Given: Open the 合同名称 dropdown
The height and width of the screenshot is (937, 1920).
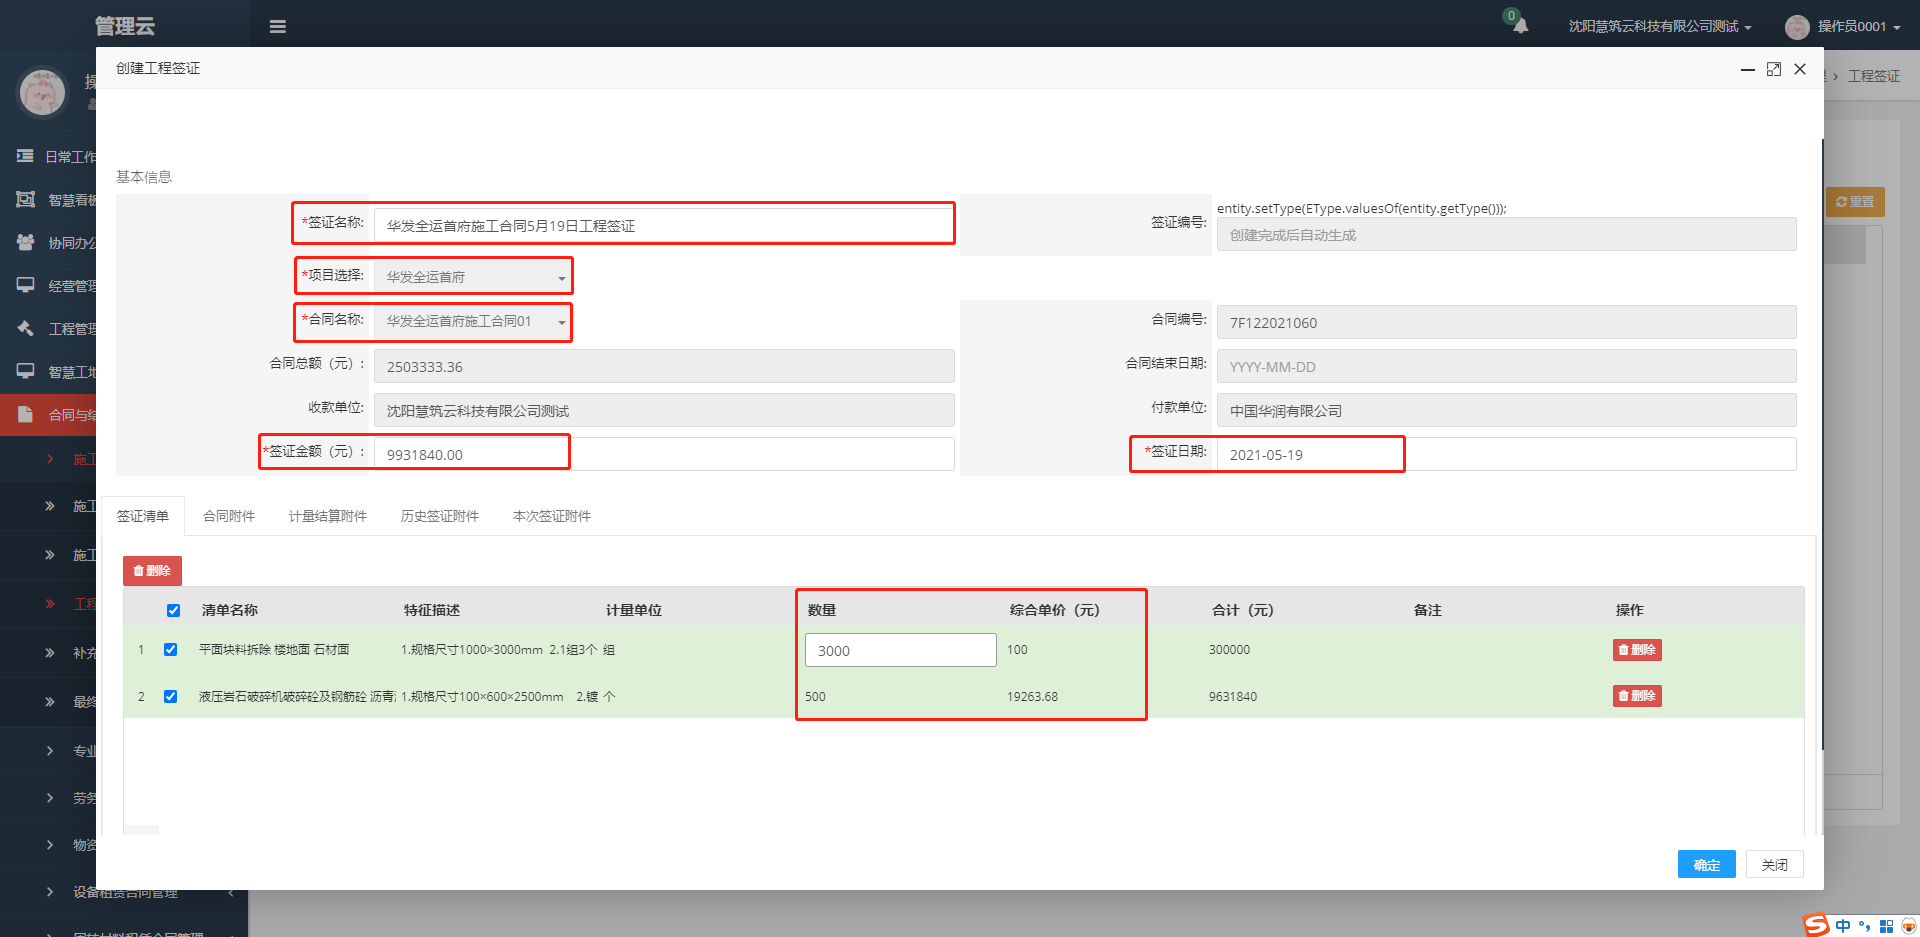Looking at the screenshot, I should pyautogui.click(x=472, y=321).
